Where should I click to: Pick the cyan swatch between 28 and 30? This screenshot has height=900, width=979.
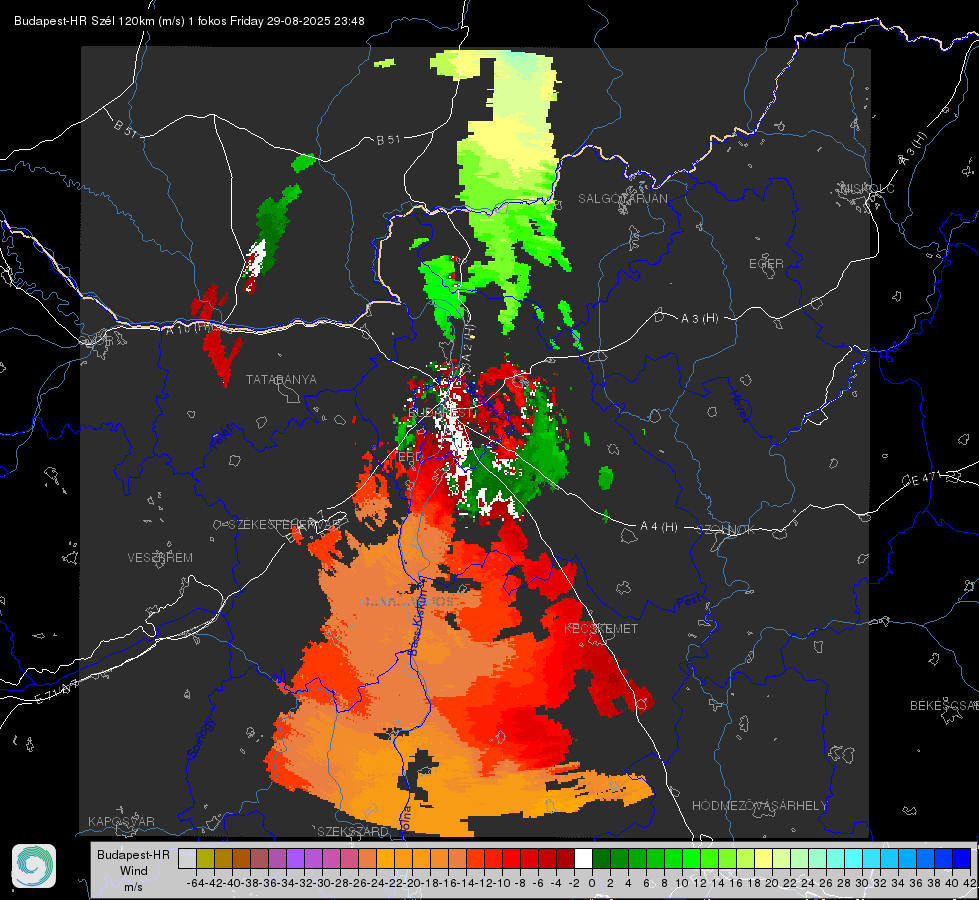point(854,859)
